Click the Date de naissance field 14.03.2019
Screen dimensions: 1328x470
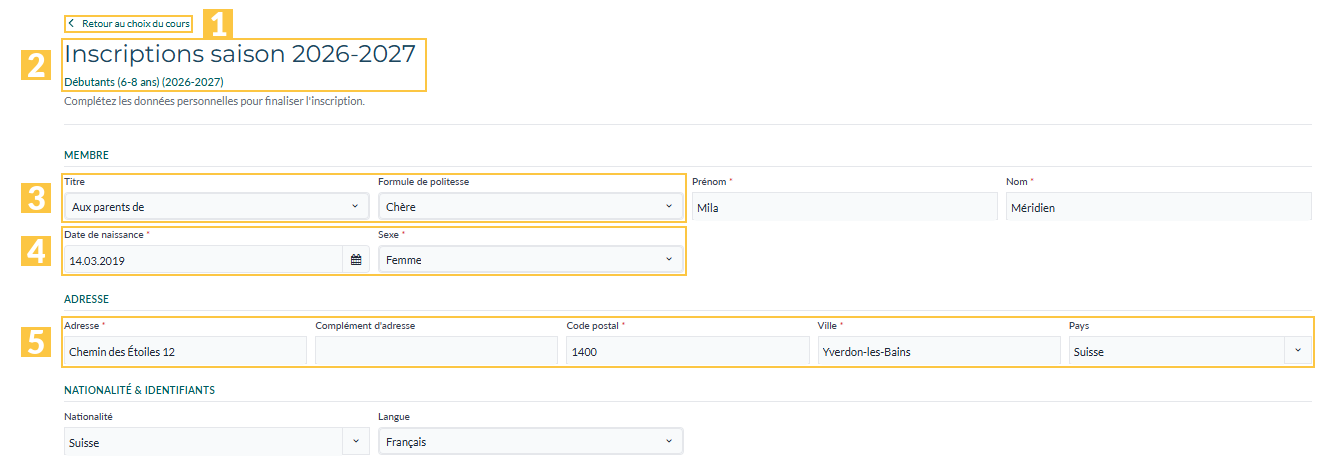204,260
